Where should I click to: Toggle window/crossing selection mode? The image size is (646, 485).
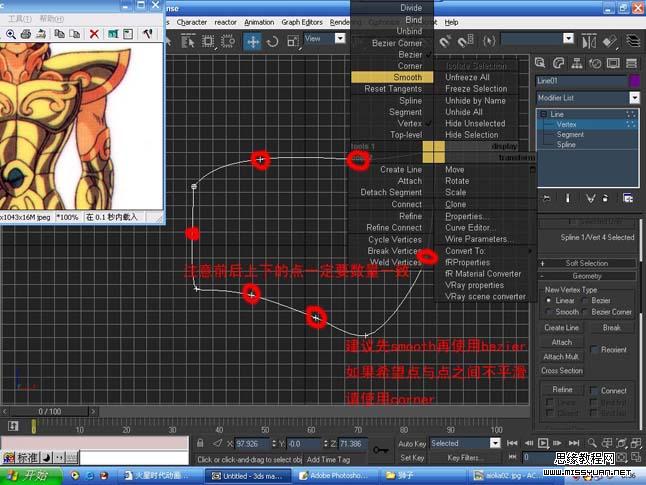point(228,42)
